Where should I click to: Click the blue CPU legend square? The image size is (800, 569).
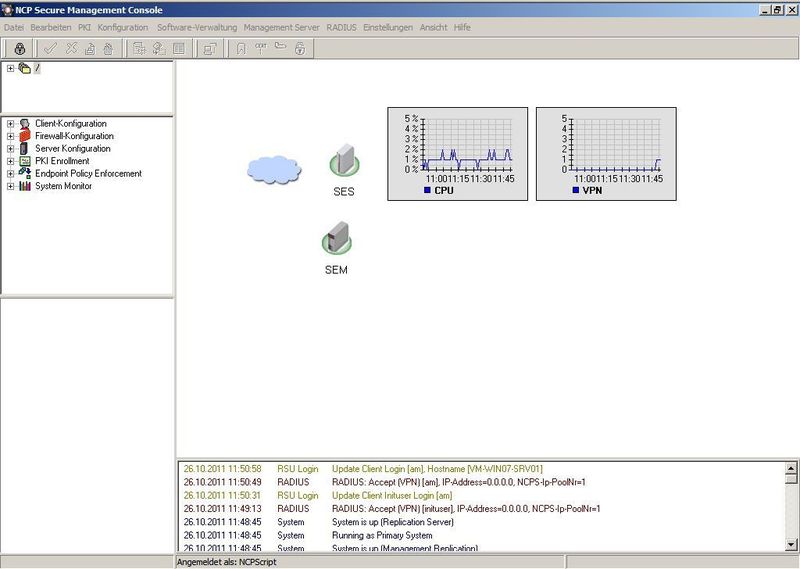[427, 190]
